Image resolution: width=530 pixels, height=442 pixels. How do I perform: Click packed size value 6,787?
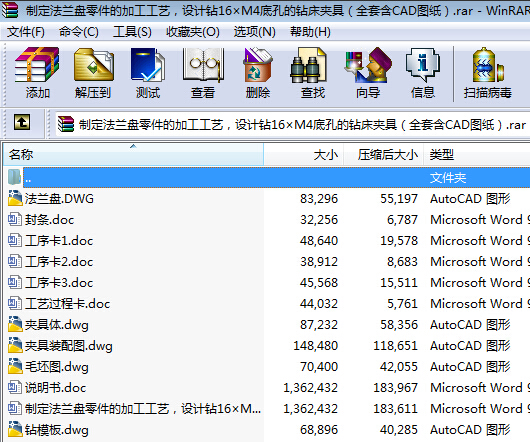tap(402, 220)
